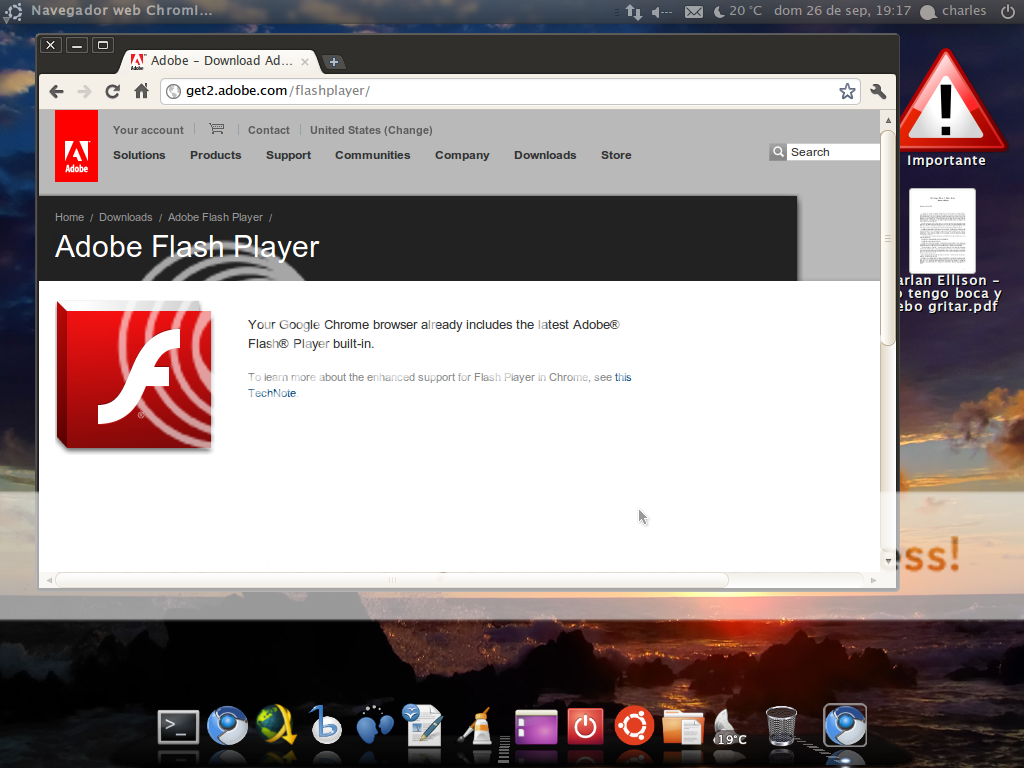Open the Your account link
The image size is (1024, 768).
148,130
